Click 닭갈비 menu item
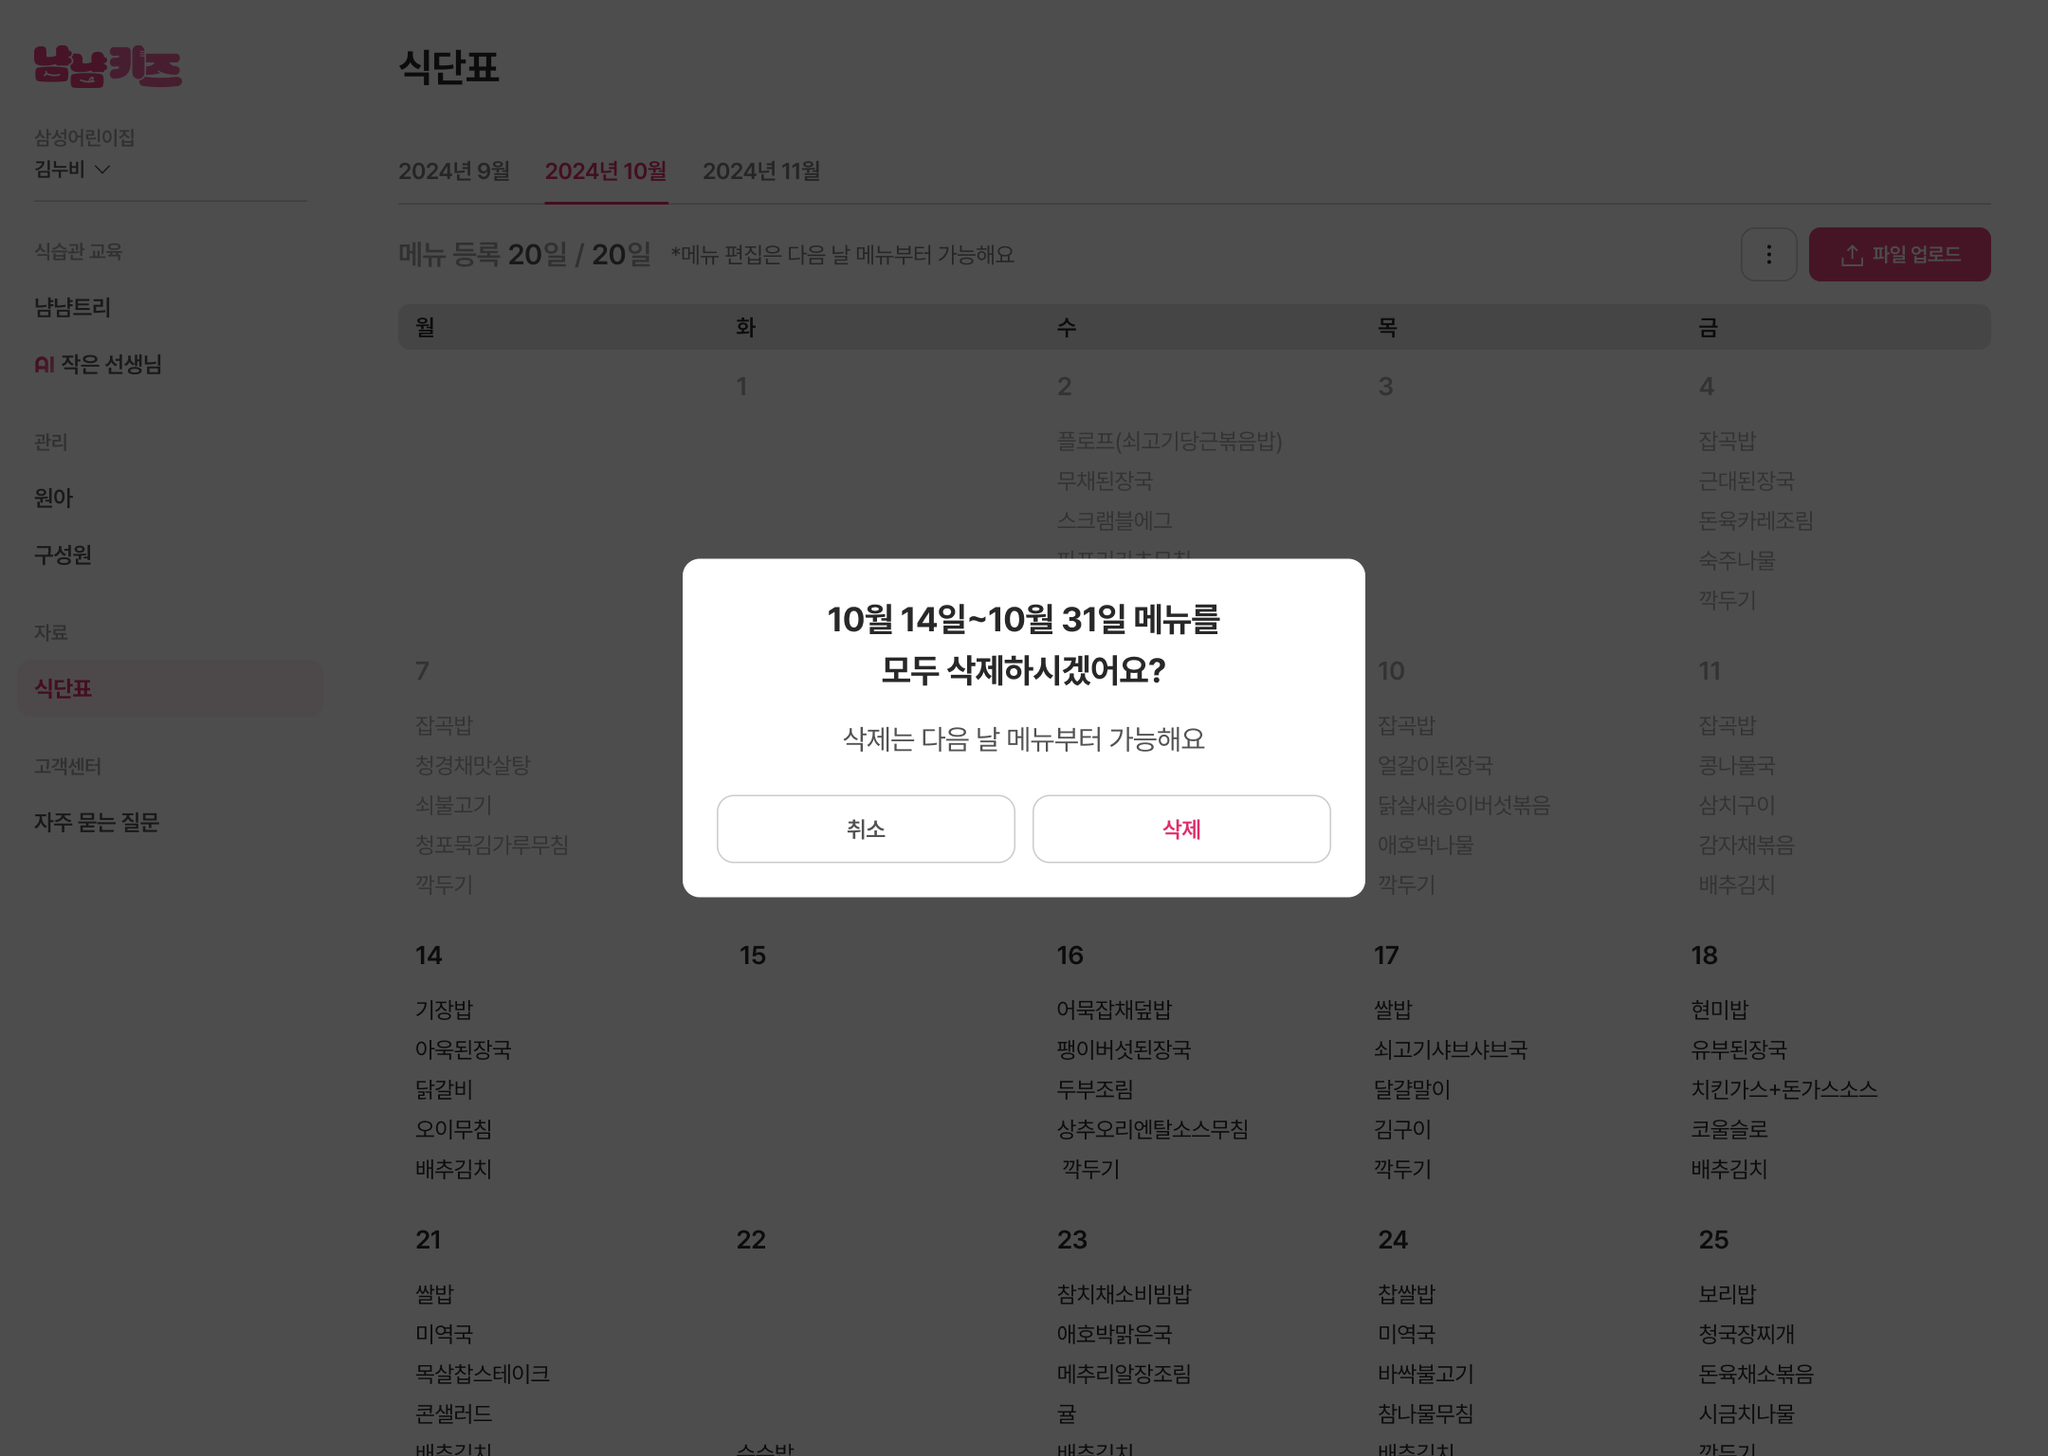The height and width of the screenshot is (1456, 2048). pyautogui.click(x=444, y=1089)
